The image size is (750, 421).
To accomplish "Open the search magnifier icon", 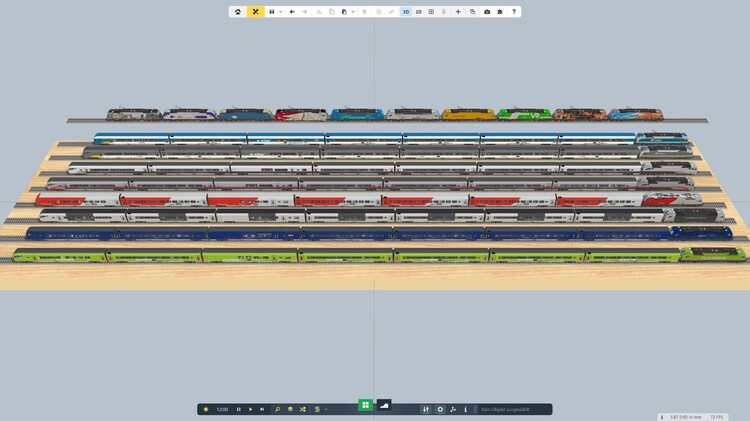I will click(277, 410).
